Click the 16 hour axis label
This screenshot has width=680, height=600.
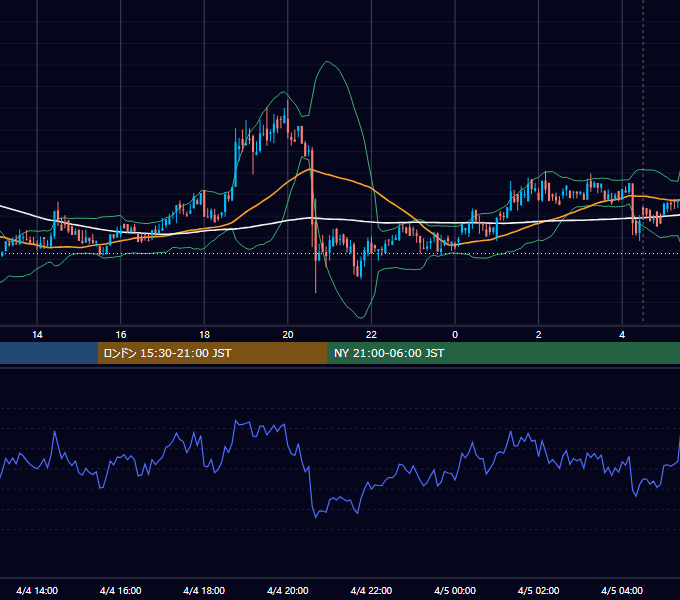point(121,335)
